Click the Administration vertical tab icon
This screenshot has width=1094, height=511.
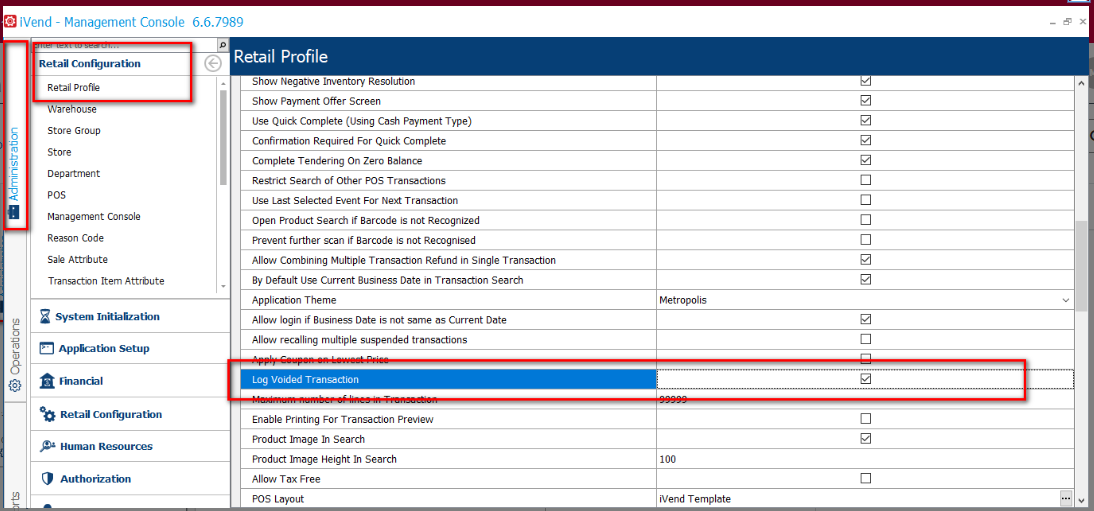[x=15, y=212]
